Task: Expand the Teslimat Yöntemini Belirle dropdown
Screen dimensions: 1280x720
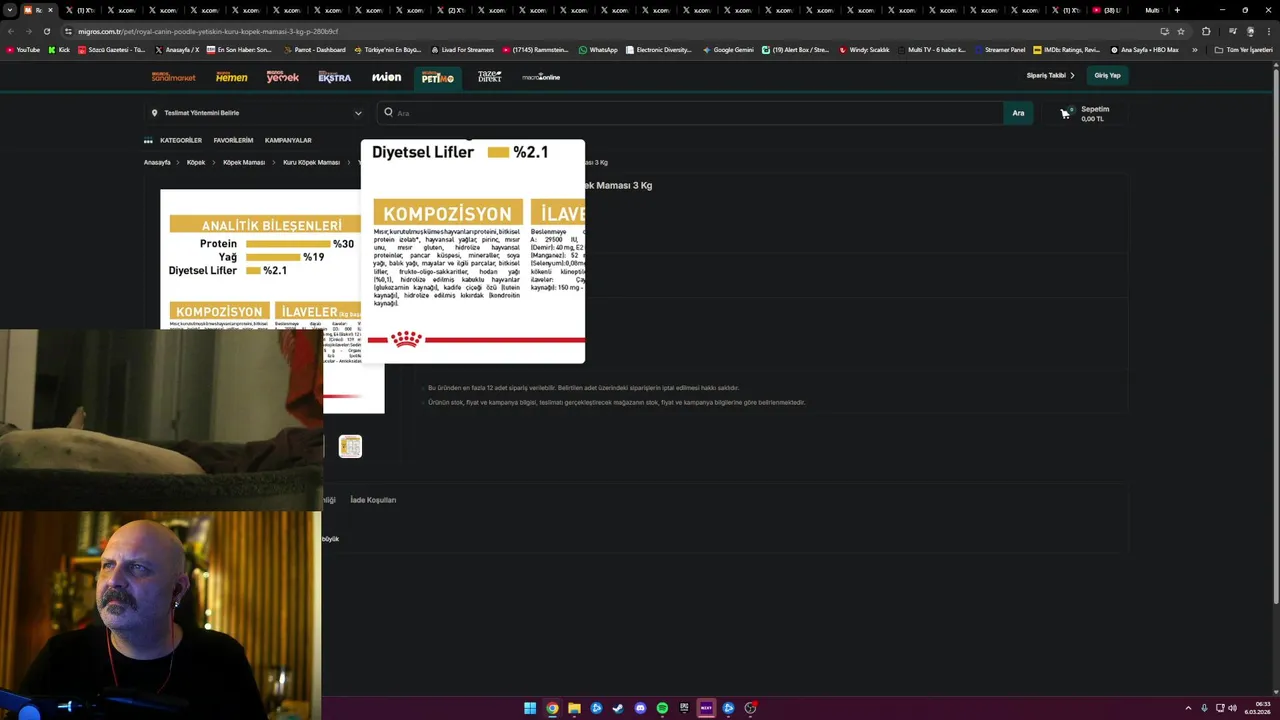Action: click(x=256, y=113)
